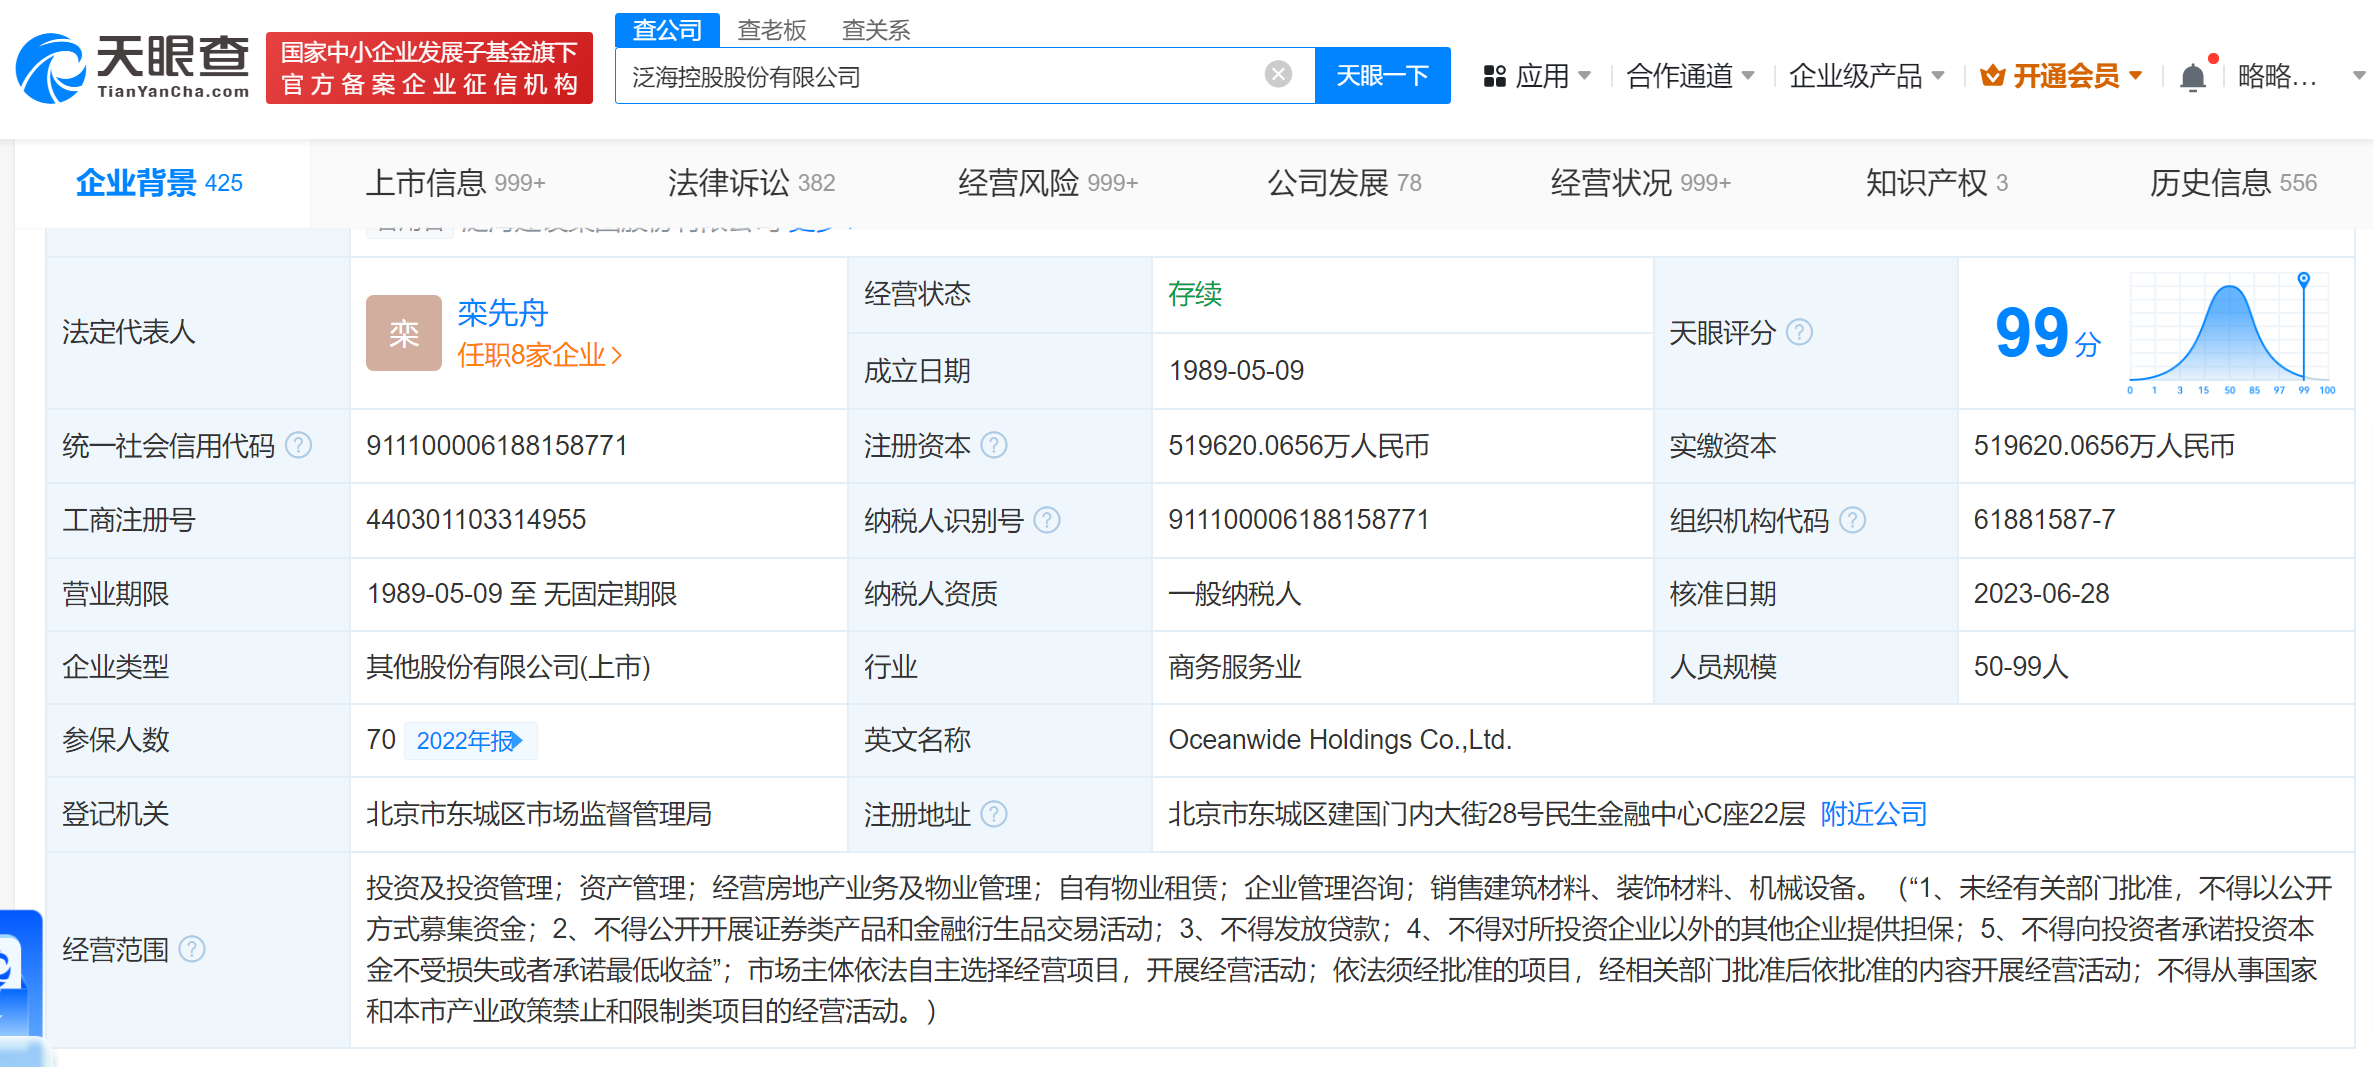2373x1067 pixels.
Task: Click founding date 1989-05-09
Action: [1236, 371]
